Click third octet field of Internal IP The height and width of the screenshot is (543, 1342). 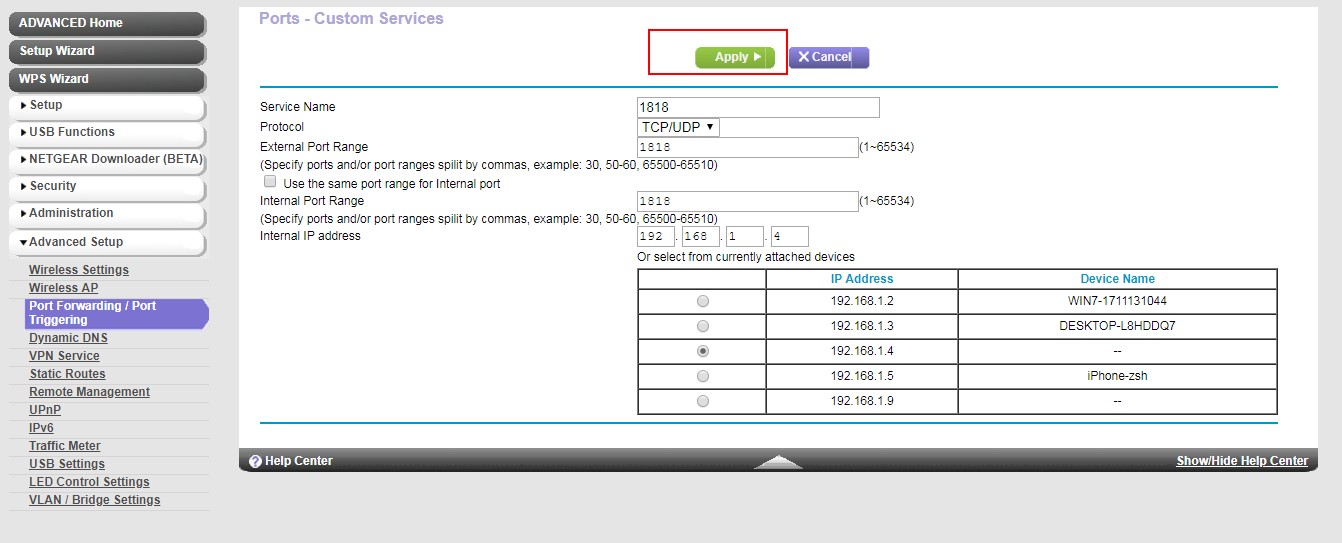(x=746, y=237)
